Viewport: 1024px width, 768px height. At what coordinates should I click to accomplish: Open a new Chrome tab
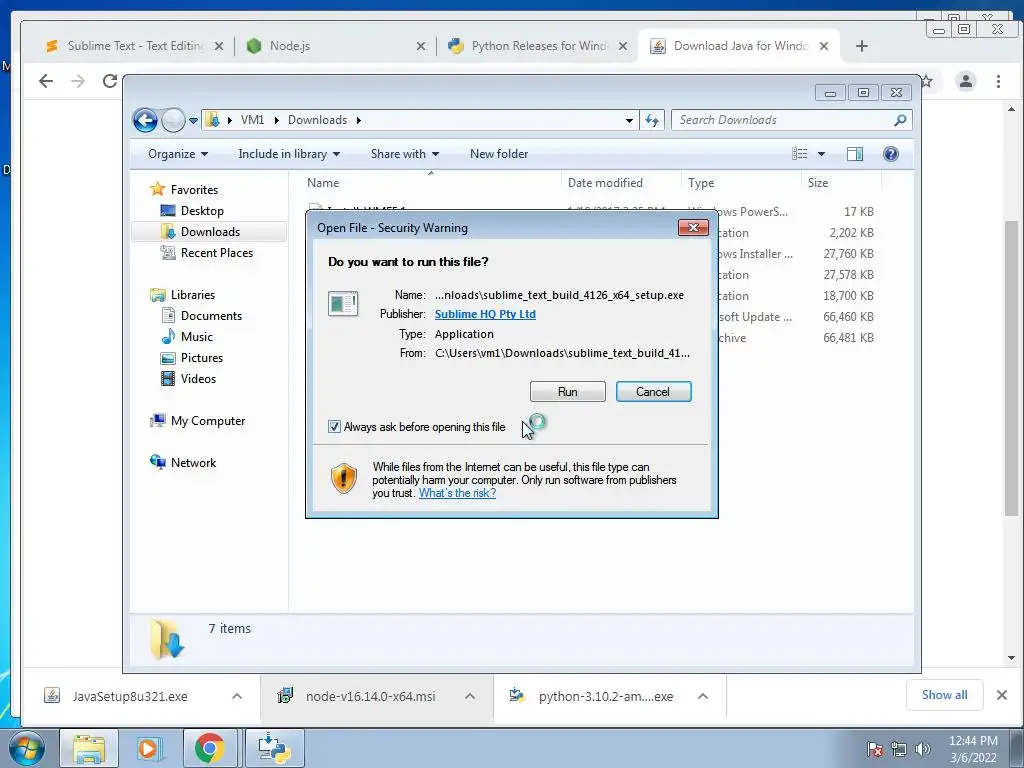point(861,46)
